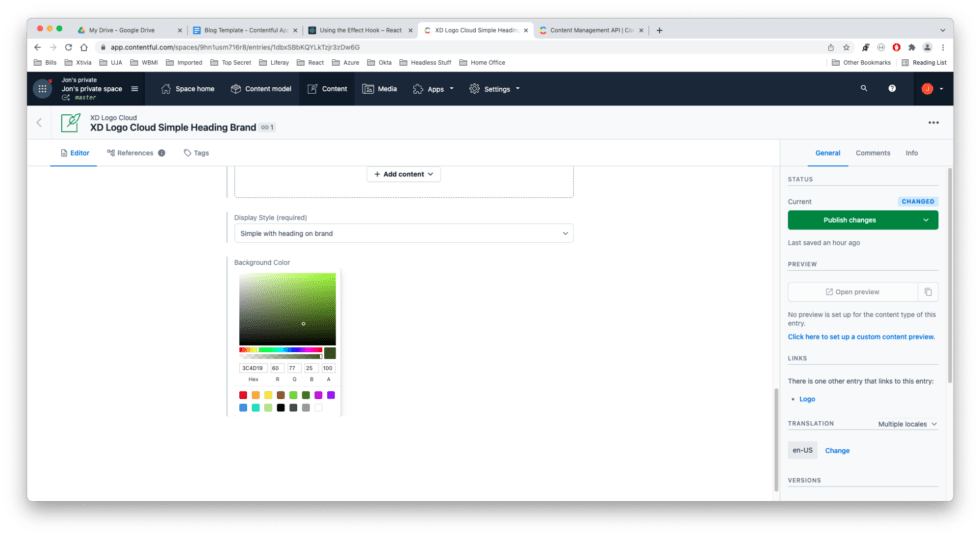Select the dark green preset swatch
This screenshot has width=980, height=537.
(306, 395)
